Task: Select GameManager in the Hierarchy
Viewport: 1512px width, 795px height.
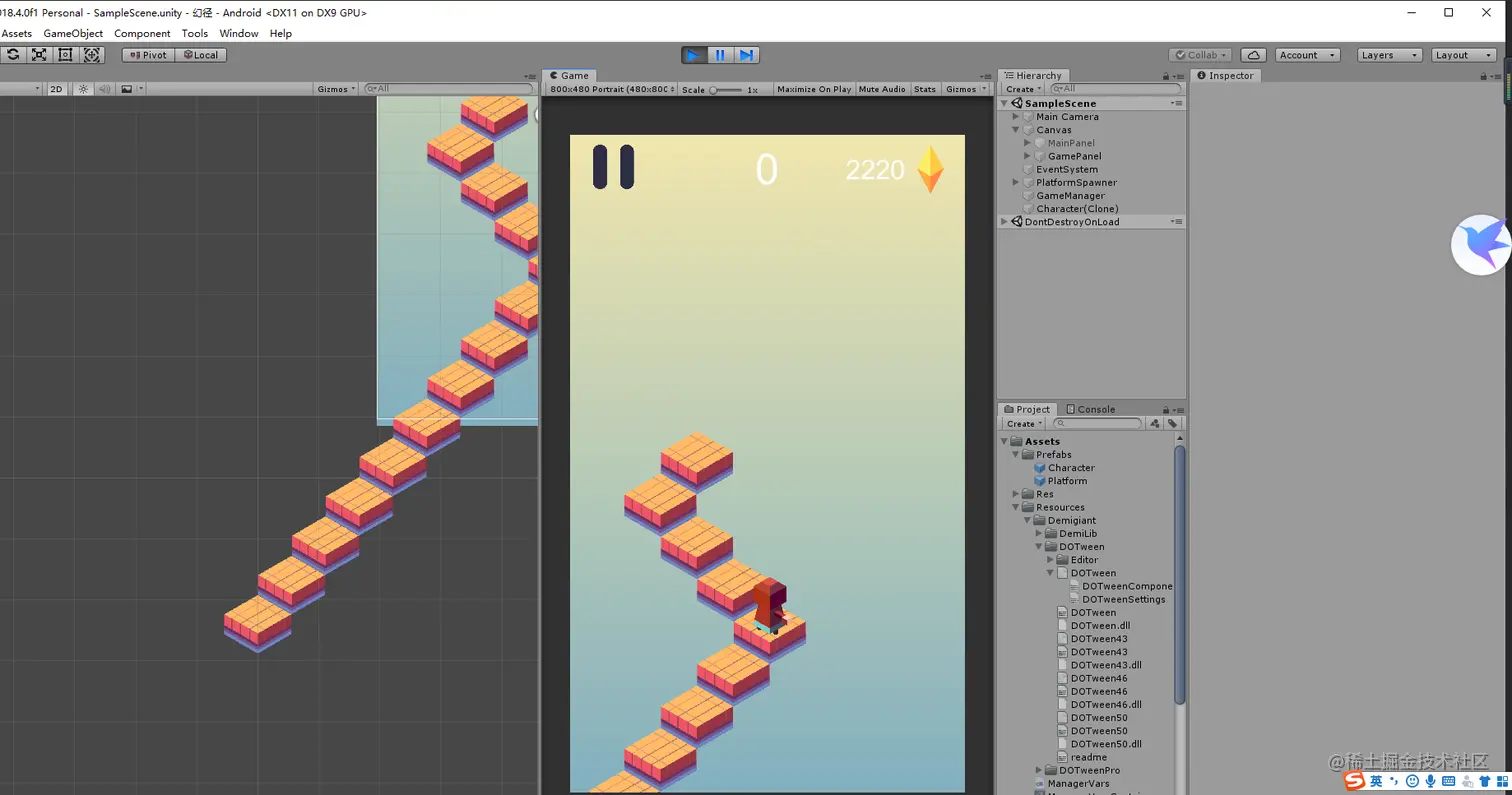Action: click(x=1070, y=196)
